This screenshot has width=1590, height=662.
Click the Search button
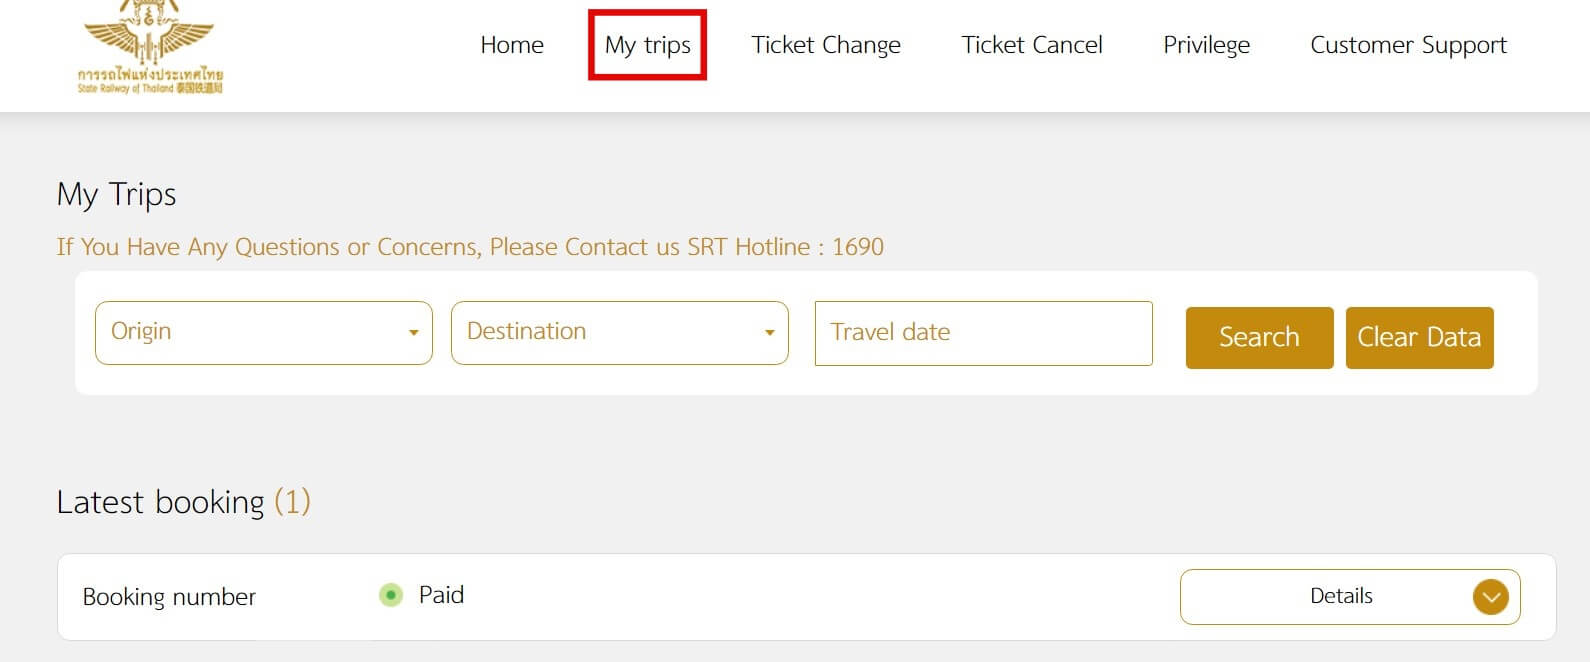point(1260,338)
